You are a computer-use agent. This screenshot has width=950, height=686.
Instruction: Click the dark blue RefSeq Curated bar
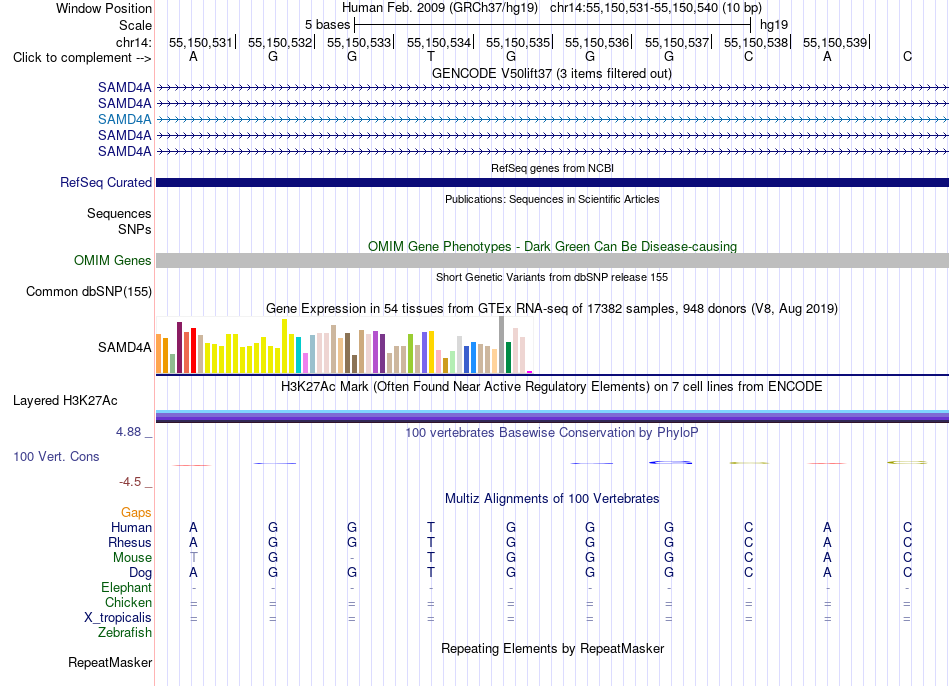click(x=552, y=182)
